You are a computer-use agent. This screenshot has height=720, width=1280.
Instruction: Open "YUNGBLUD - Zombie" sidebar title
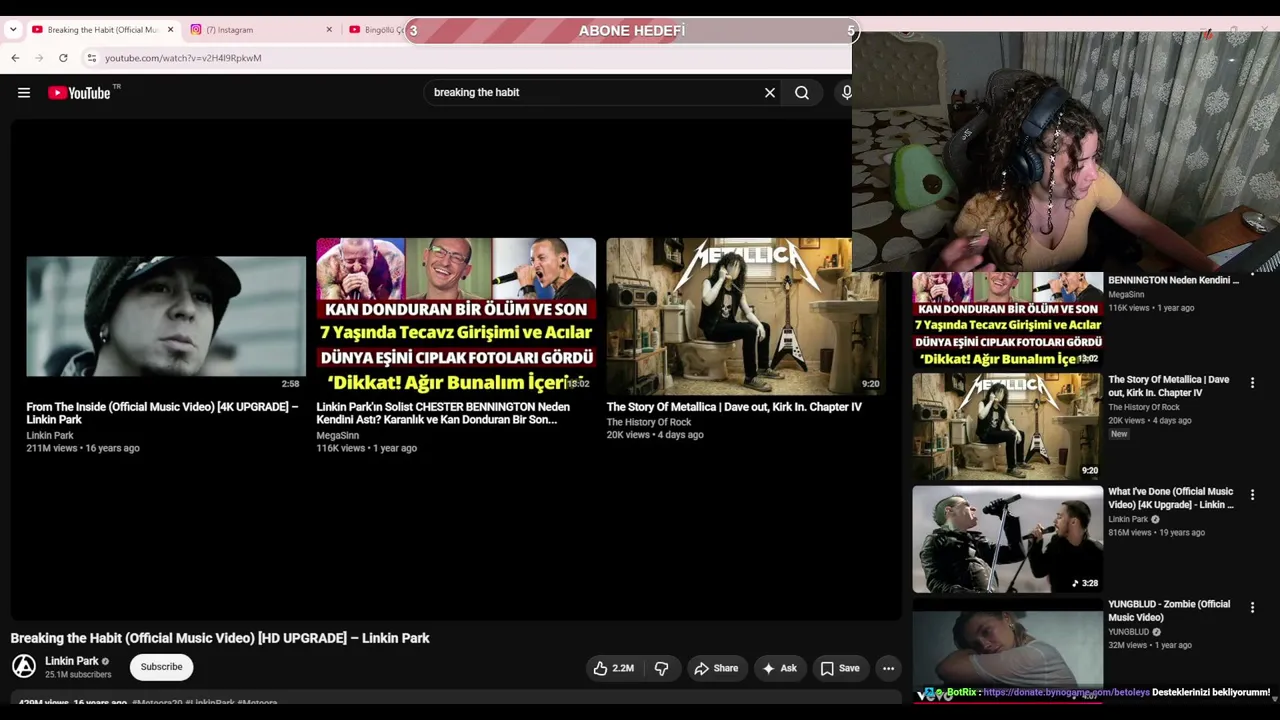(x=1169, y=611)
